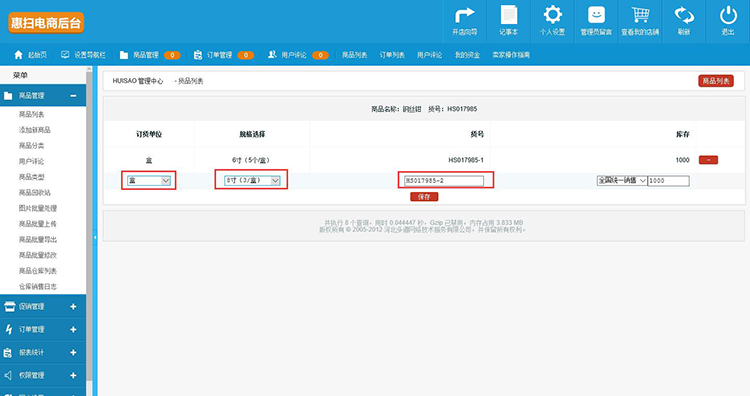The width and height of the screenshot is (750, 396).
Task: Click the power logout icon
Action: tap(728, 15)
